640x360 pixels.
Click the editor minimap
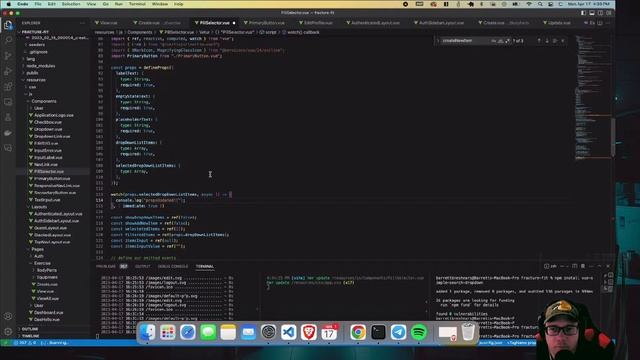[592, 97]
